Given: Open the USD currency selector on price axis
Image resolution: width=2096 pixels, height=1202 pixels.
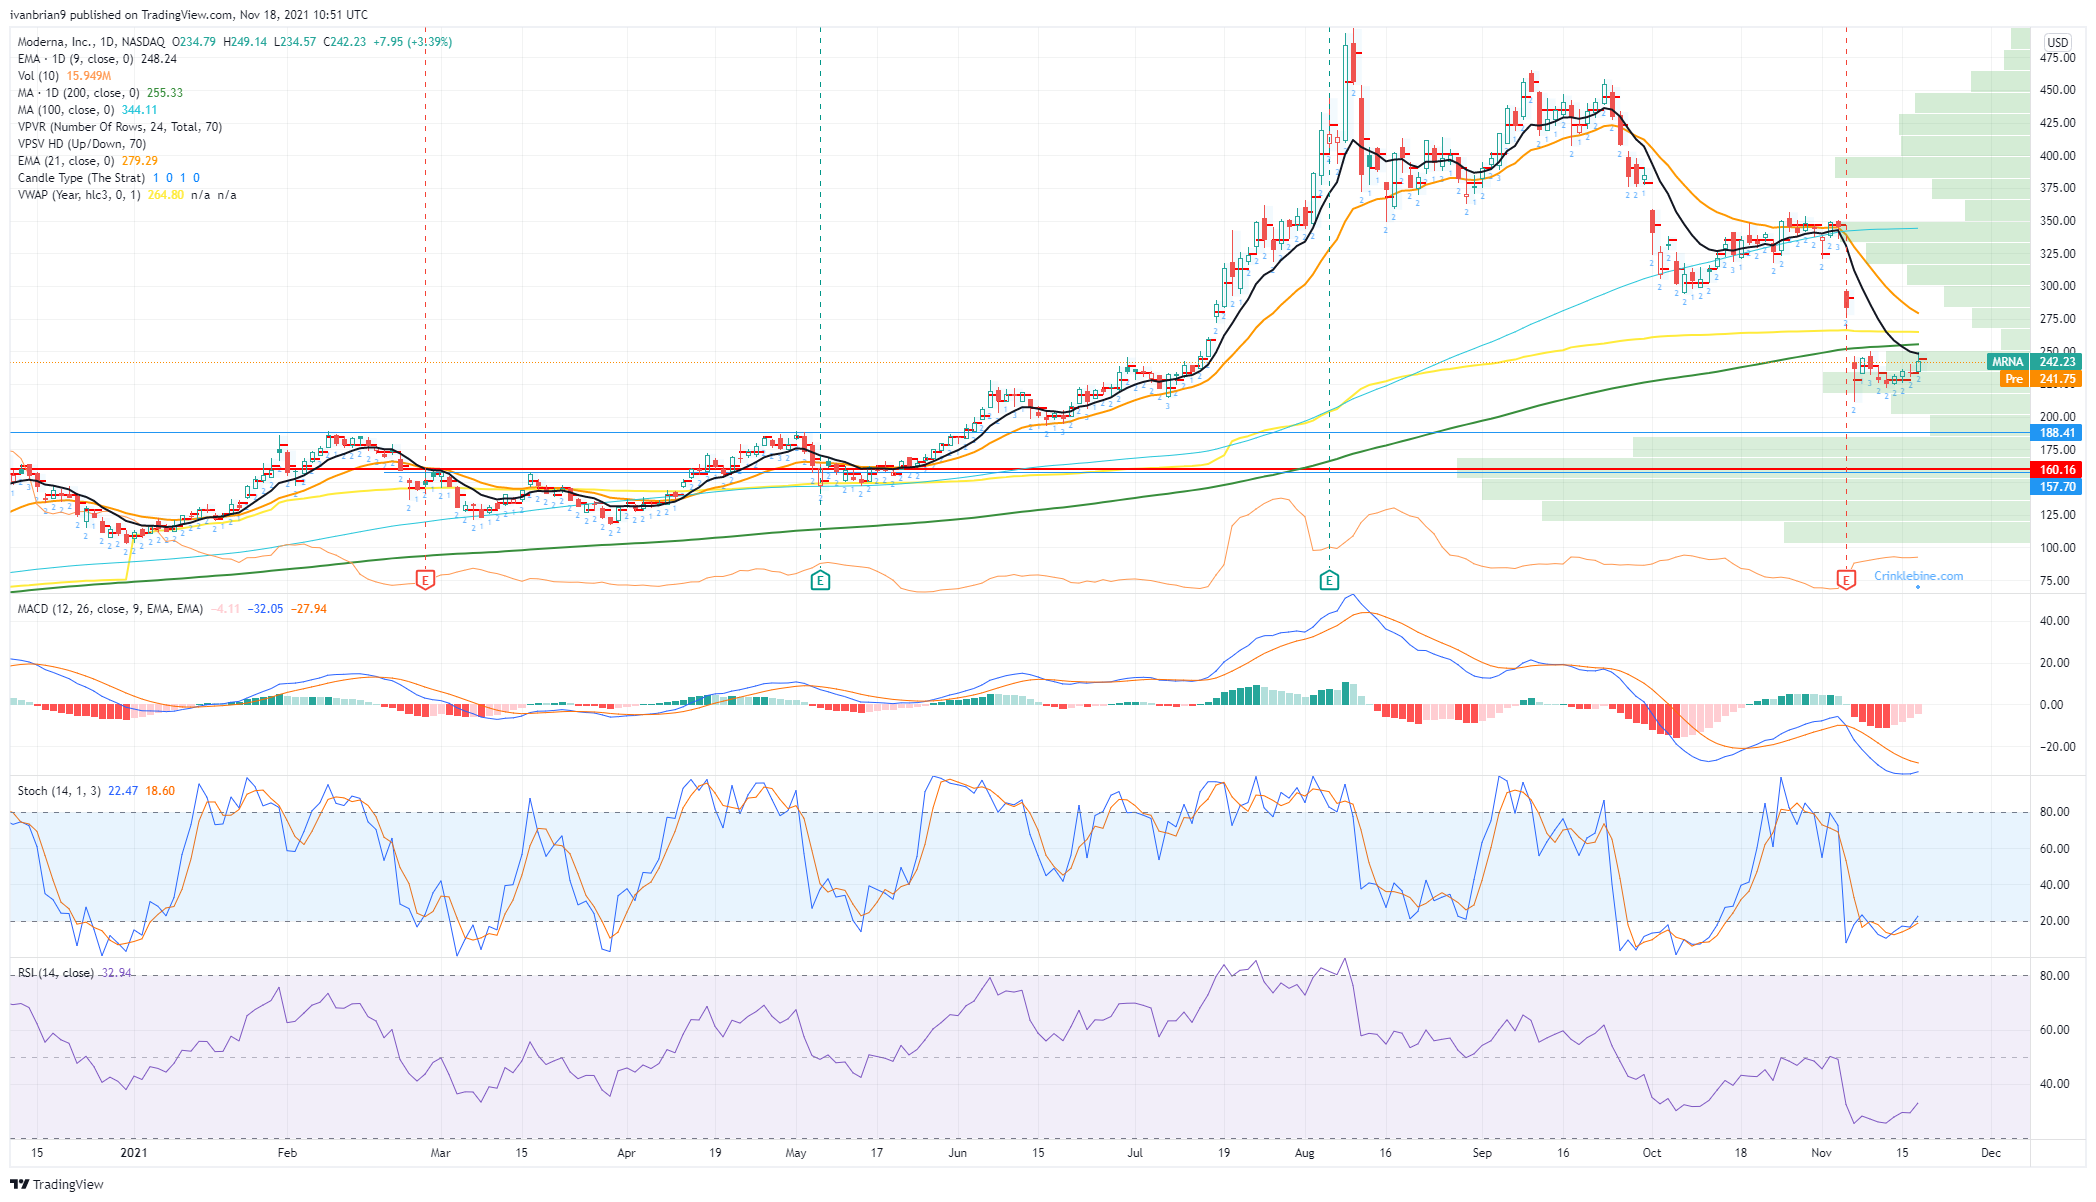Looking at the screenshot, I should (2058, 42).
